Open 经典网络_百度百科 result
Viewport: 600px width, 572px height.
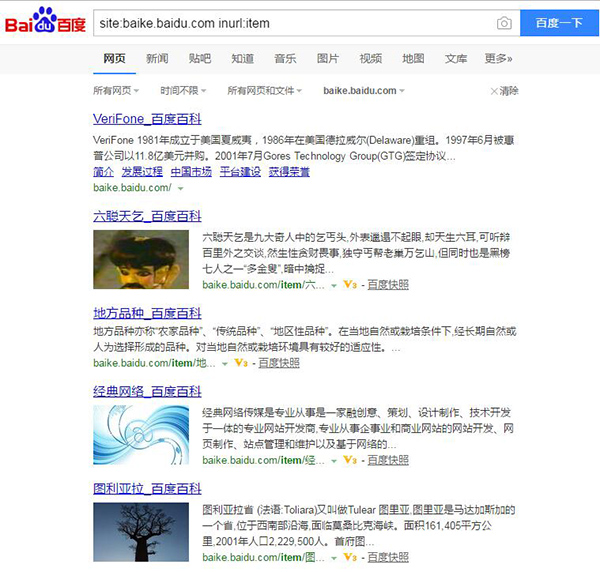(x=147, y=391)
